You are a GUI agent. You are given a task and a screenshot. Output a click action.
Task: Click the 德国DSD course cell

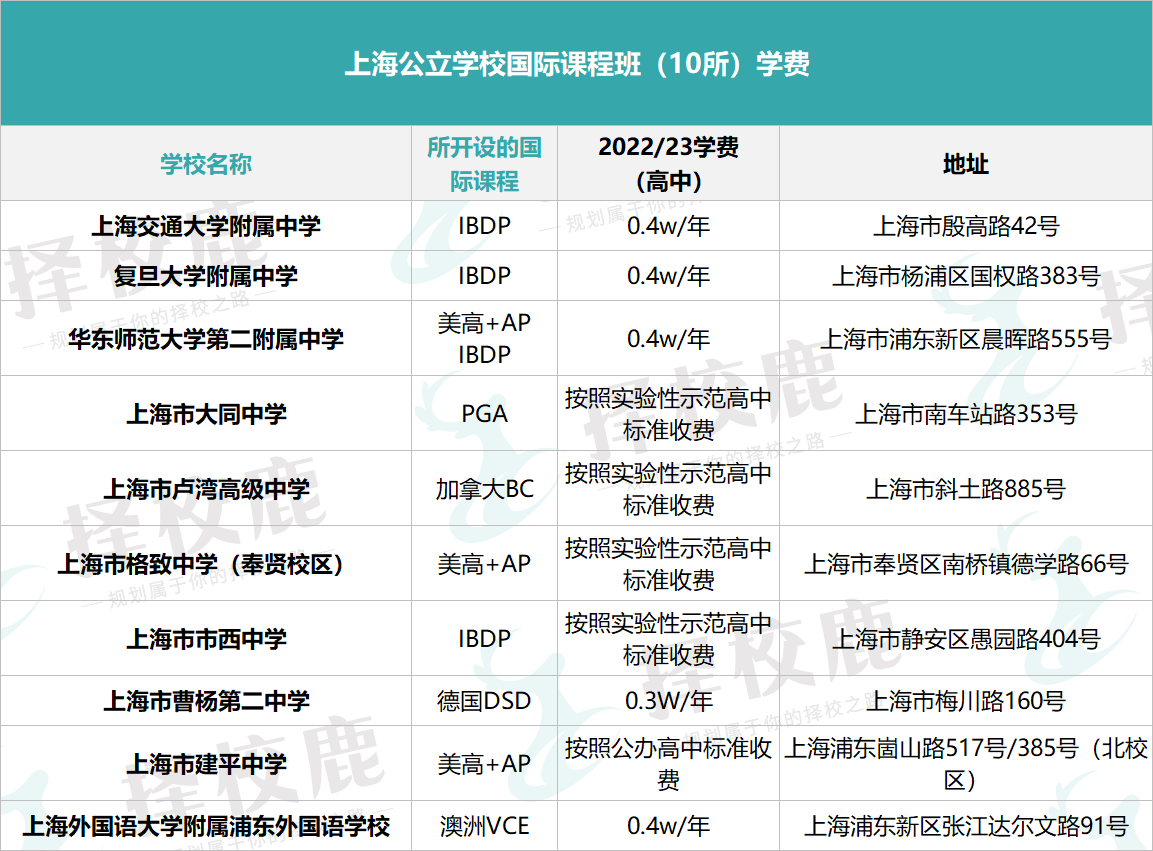[484, 701]
